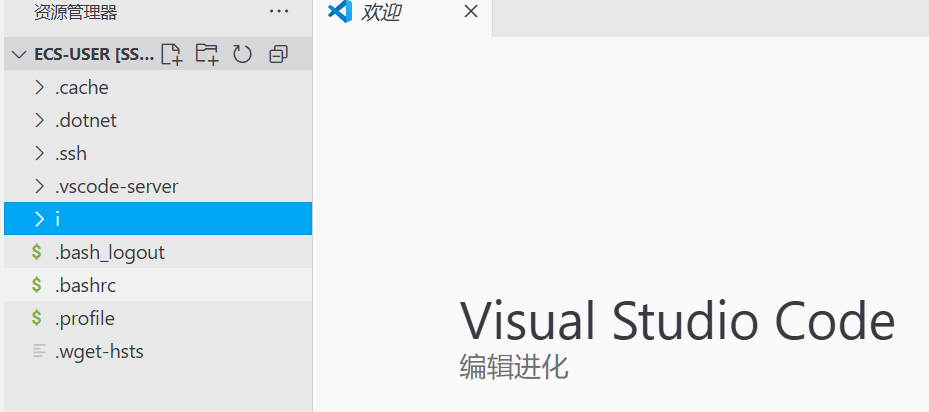Expand the .vscode-server folder
929x412 pixels.
pos(158,187)
